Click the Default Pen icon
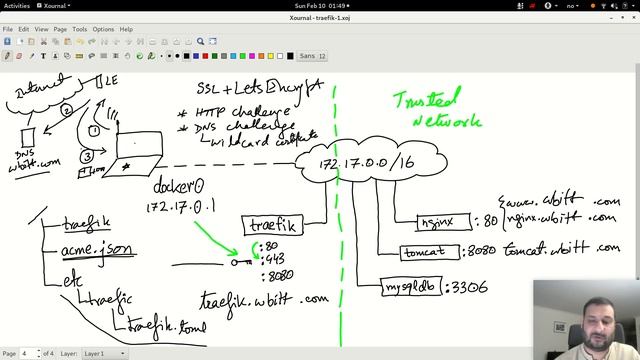Screen dimensions: 640x360 pos(151,56)
